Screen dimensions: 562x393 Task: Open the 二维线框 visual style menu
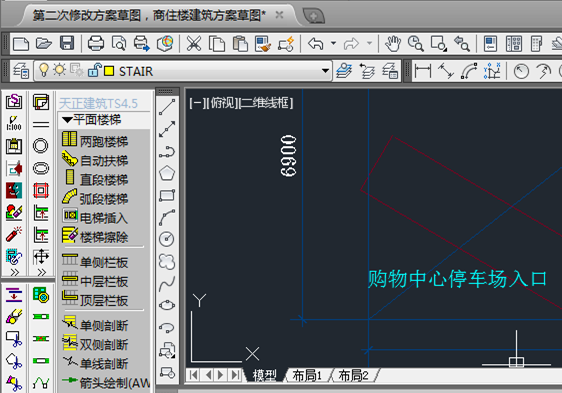(266, 103)
